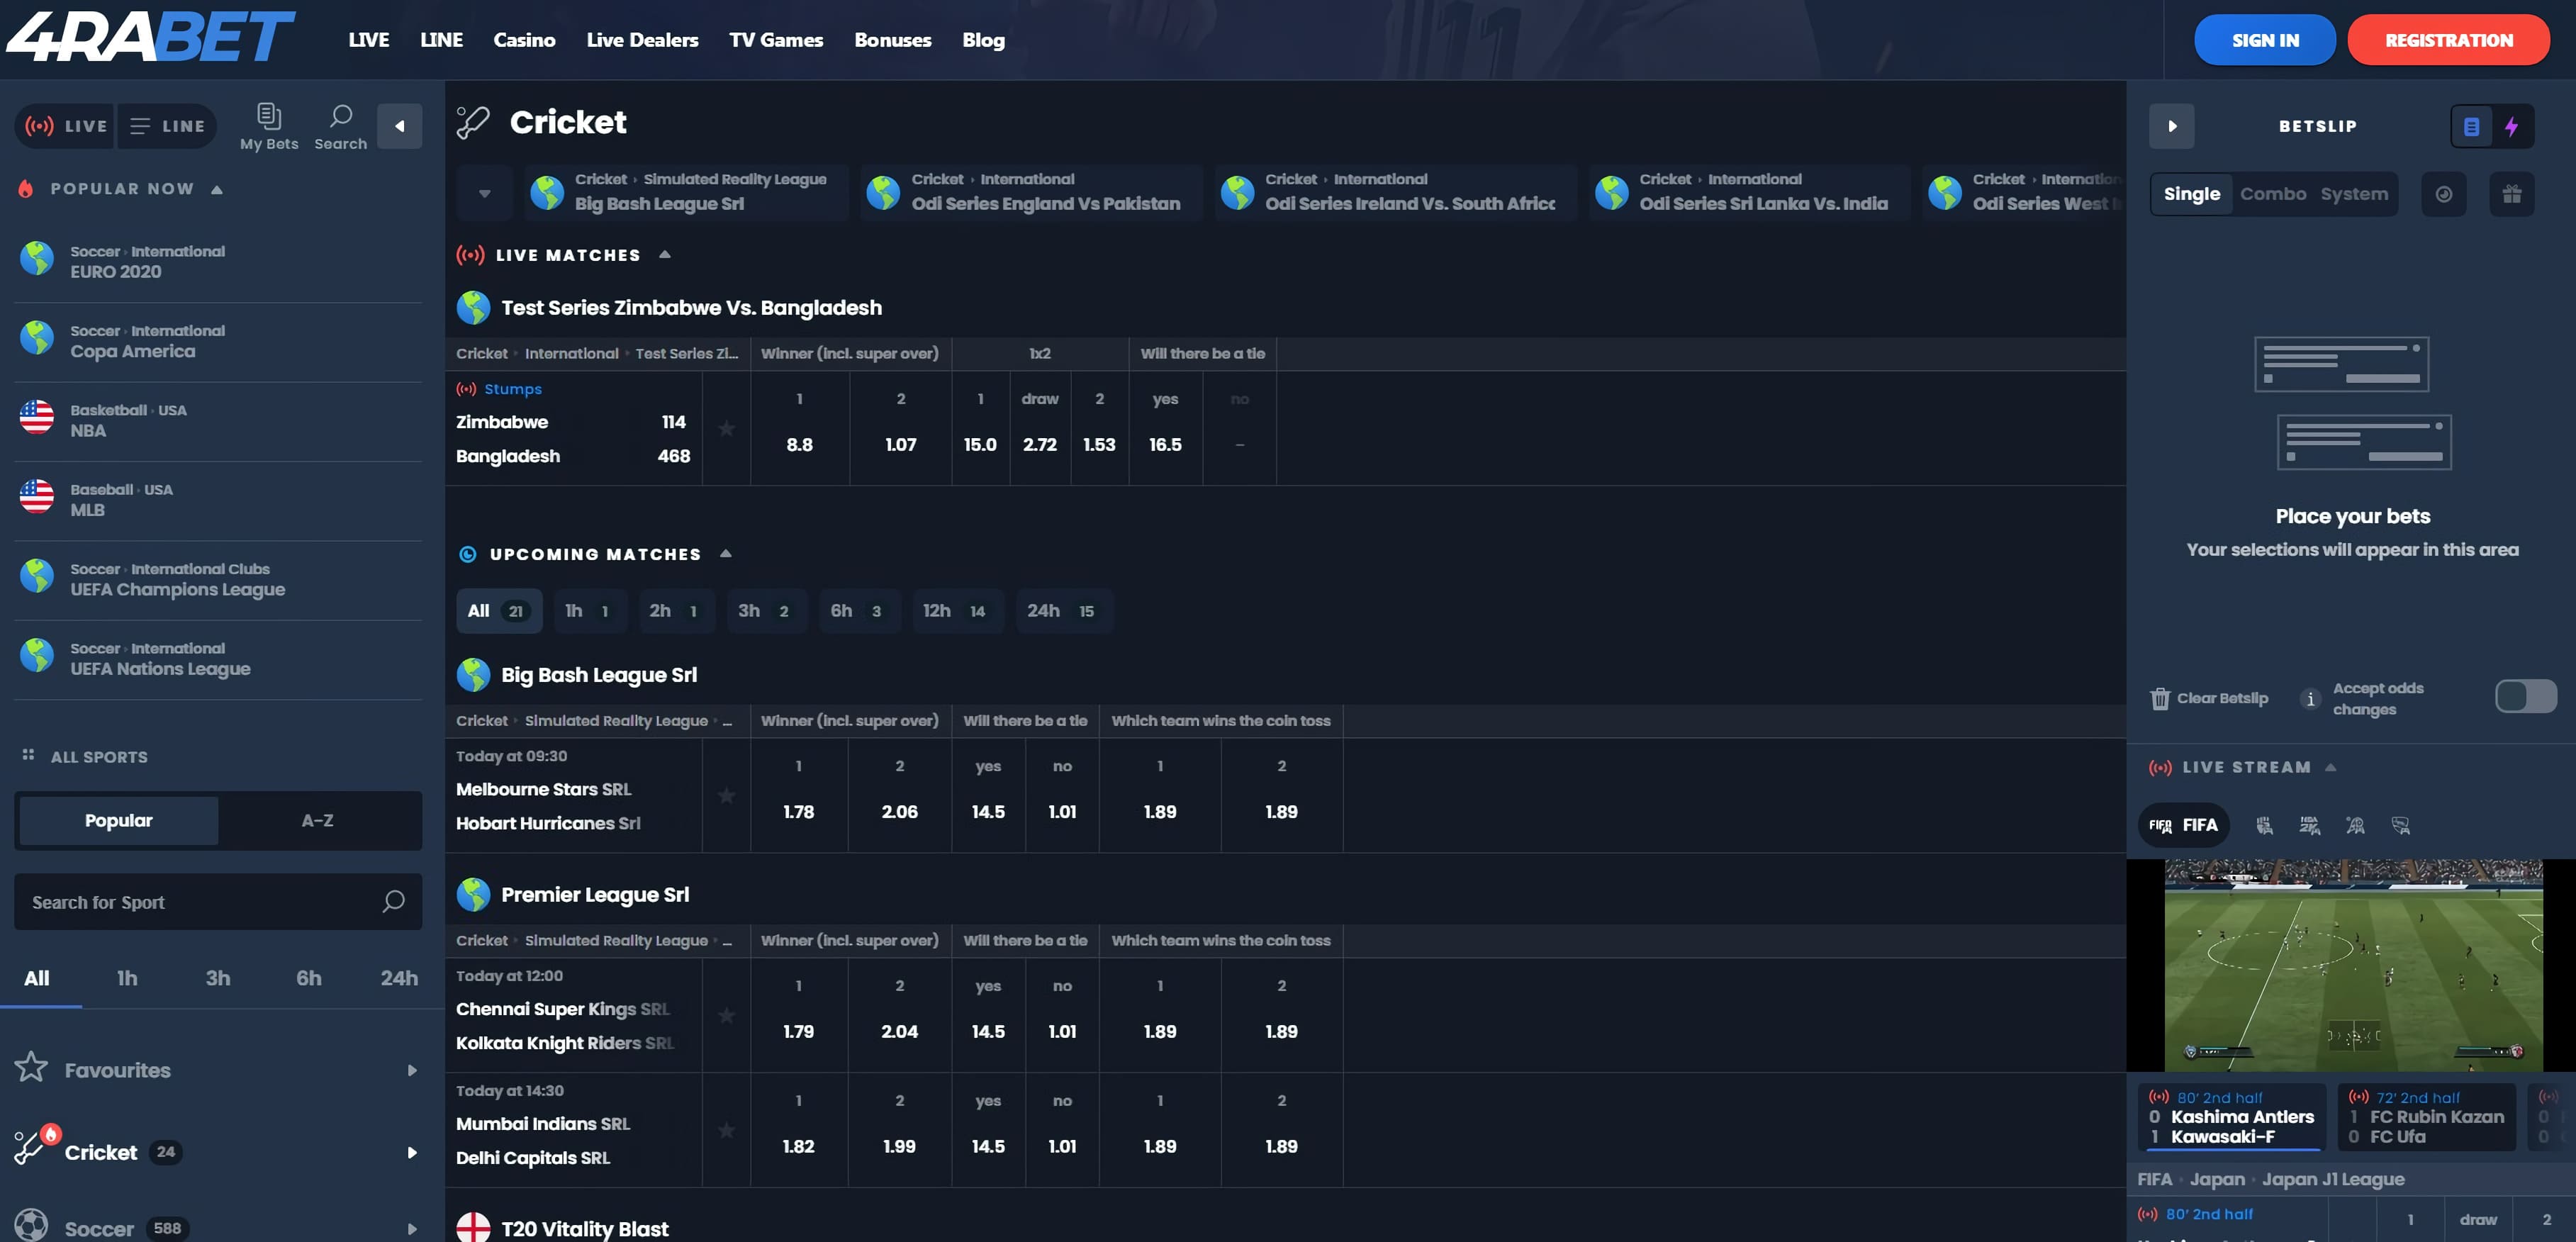Click the flame icon beside Popular Now
Viewport: 2576px width, 1242px height.
26,189
